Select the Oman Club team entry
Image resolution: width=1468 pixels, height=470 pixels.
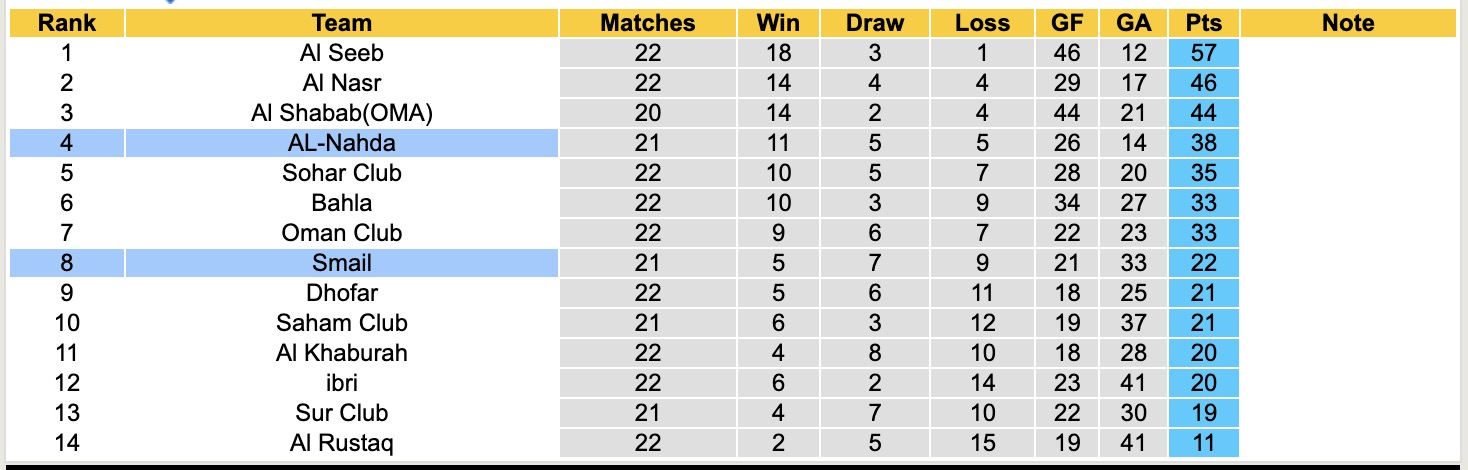point(341,233)
